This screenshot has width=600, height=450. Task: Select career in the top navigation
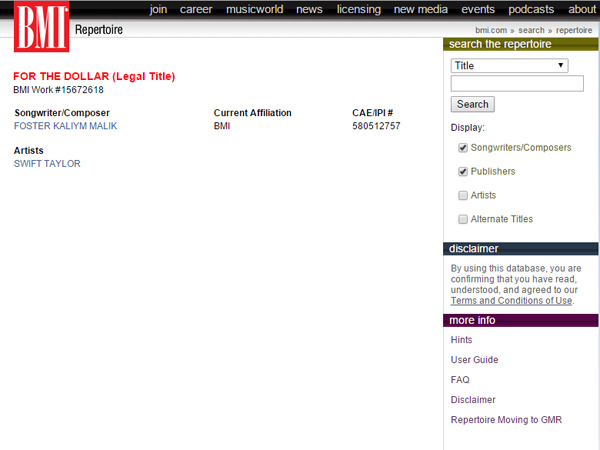(196, 9)
